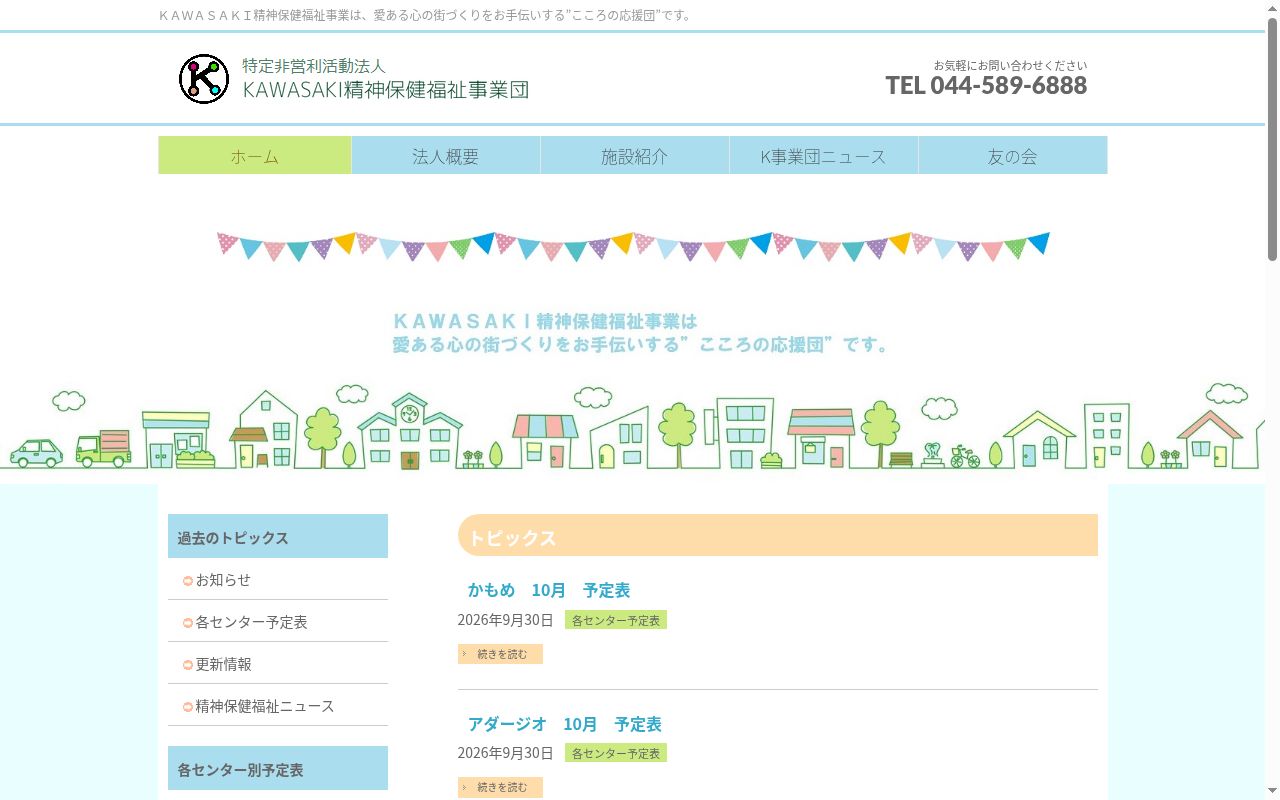Open the ホーム navigation tab
Screen dimensions: 1280x800
pos(255,155)
